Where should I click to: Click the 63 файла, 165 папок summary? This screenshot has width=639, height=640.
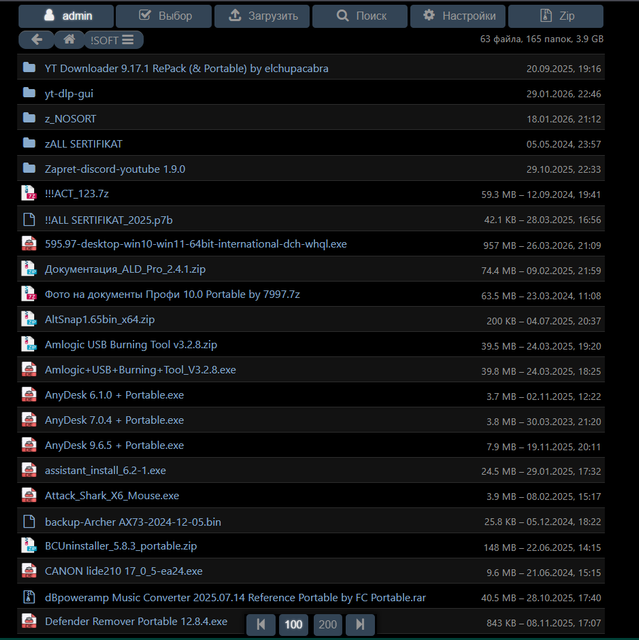point(541,39)
